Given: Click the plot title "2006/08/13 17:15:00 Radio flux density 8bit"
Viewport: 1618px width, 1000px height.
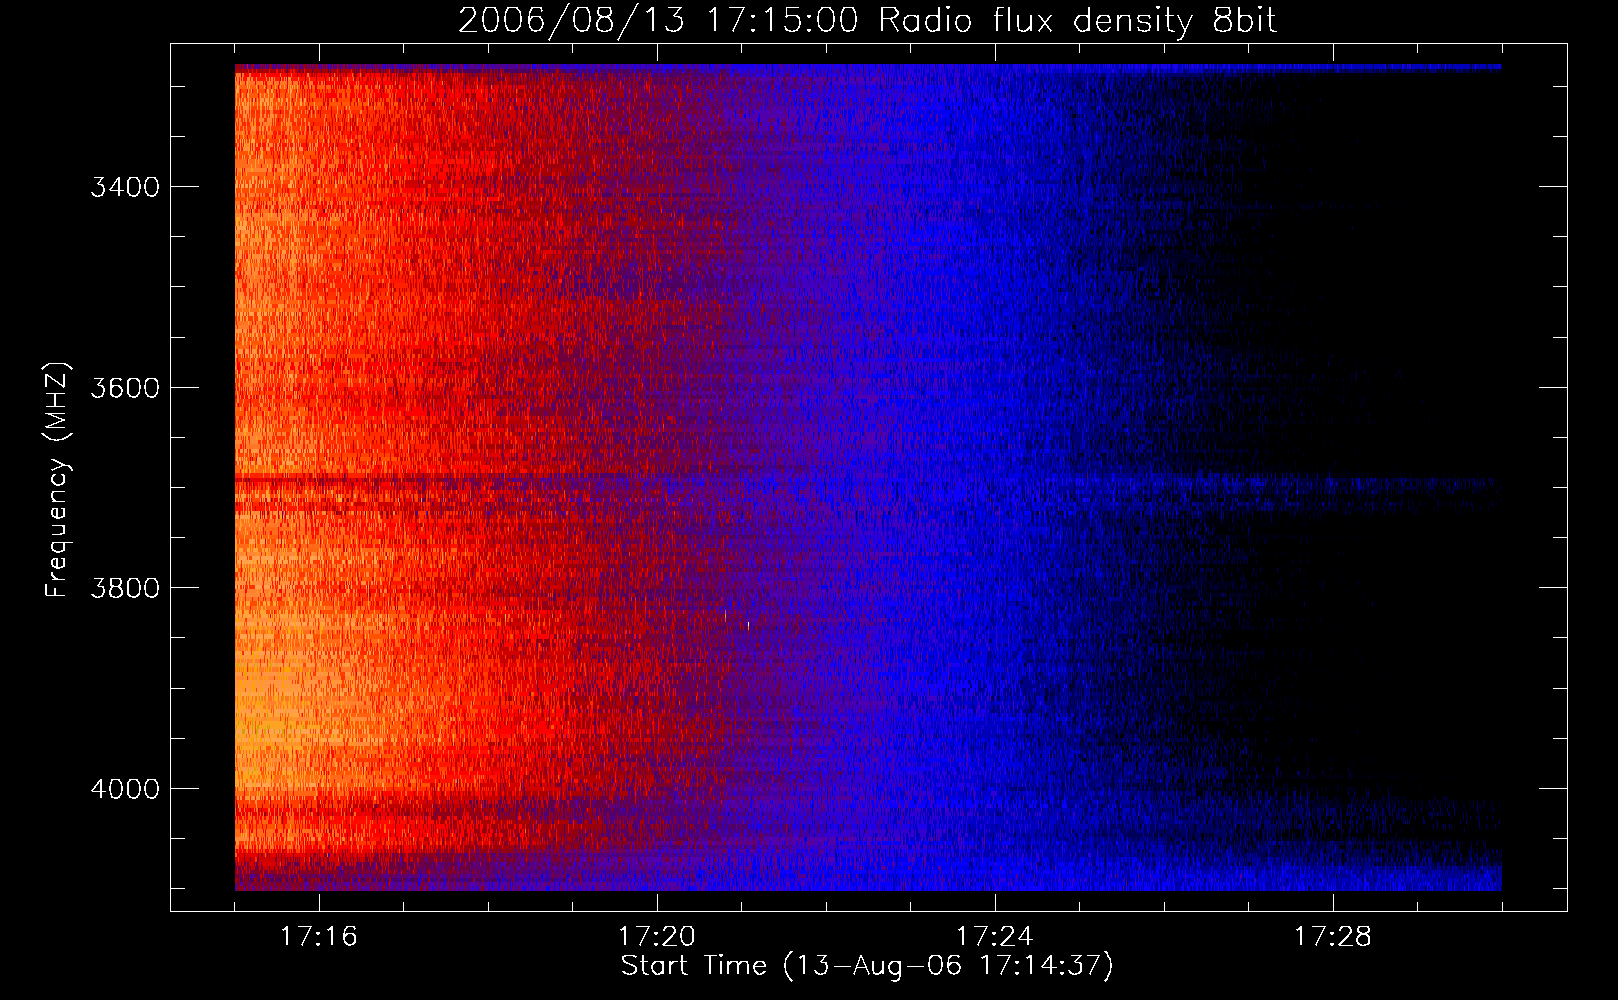Looking at the screenshot, I should coord(867,21).
